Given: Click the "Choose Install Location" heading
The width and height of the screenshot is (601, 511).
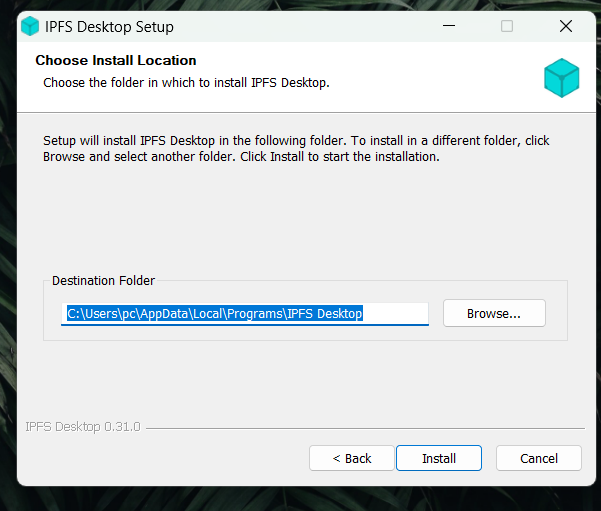Looking at the screenshot, I should click(116, 60).
